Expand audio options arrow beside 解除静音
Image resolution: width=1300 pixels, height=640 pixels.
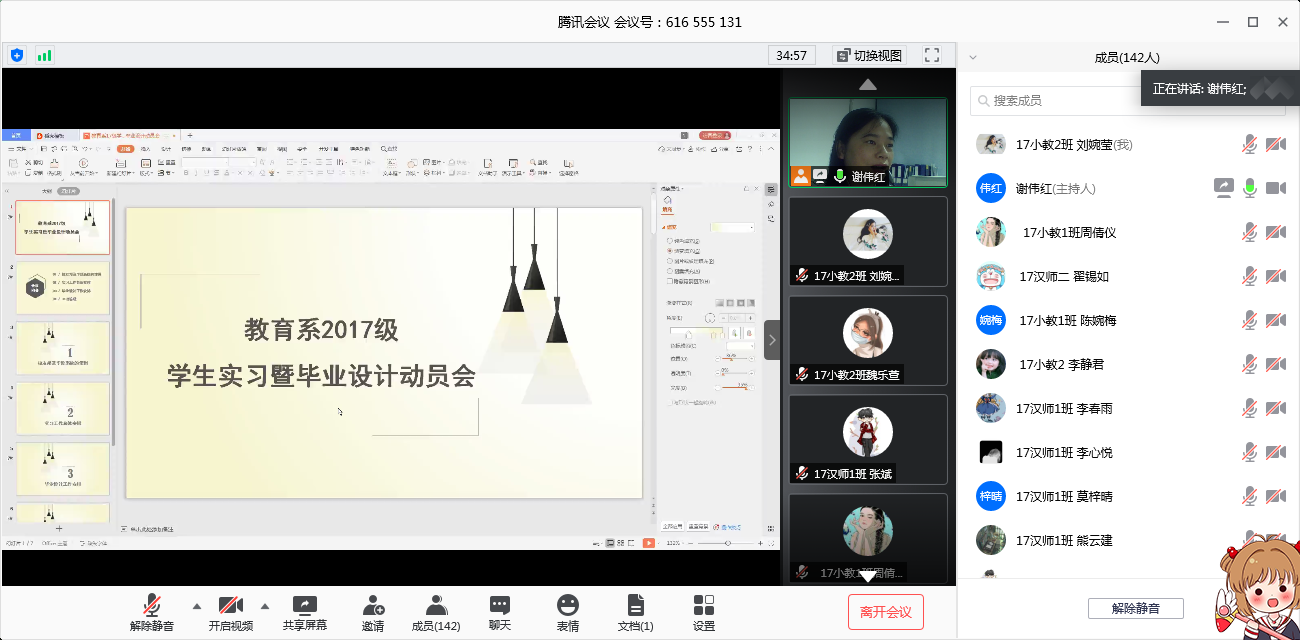coord(196,606)
